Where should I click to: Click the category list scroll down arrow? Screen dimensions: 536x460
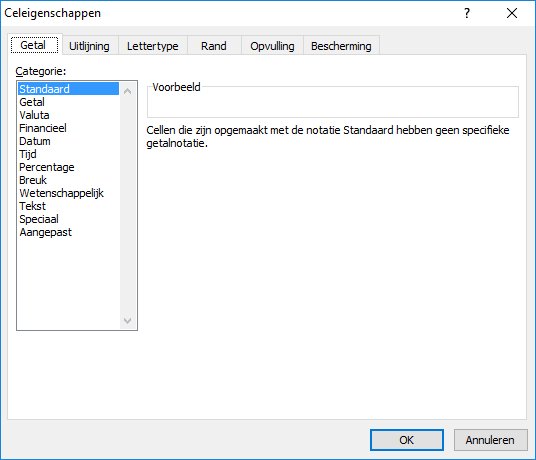coord(128,321)
